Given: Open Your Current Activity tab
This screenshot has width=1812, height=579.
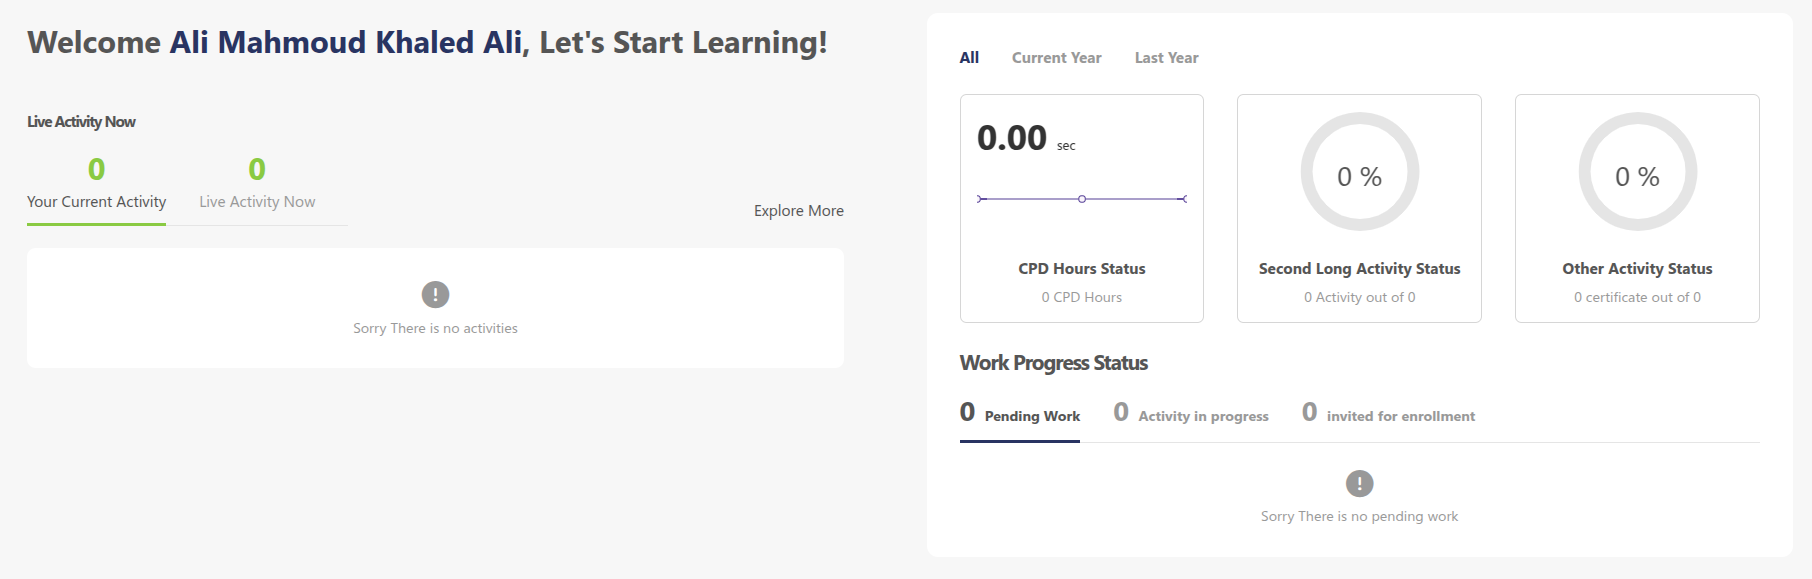Looking at the screenshot, I should point(96,201).
